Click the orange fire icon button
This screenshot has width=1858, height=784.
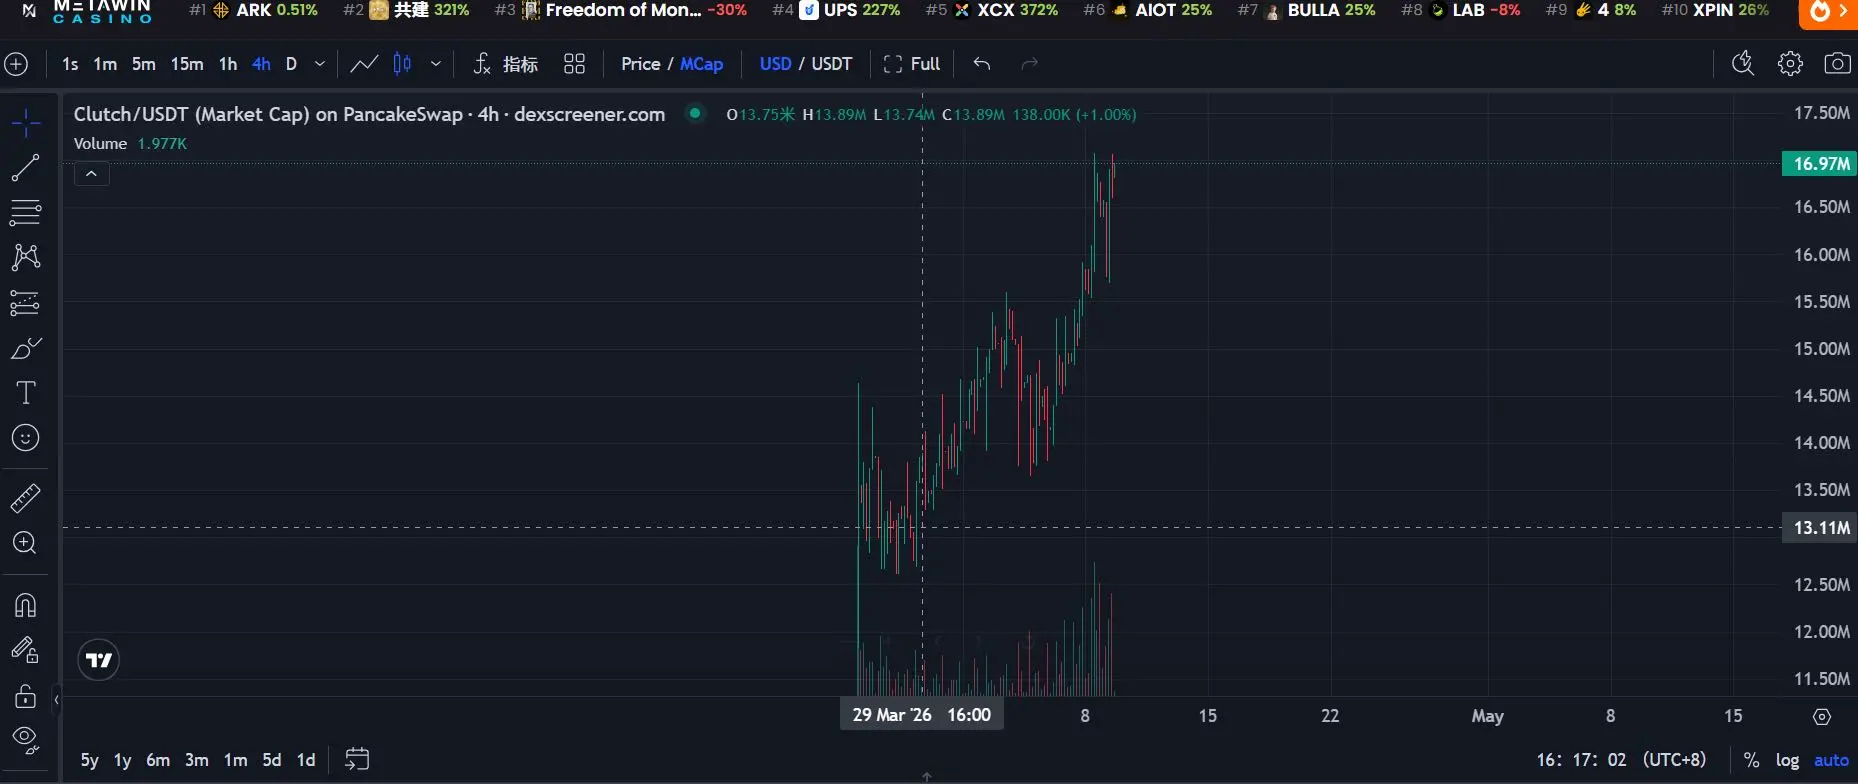tap(1828, 12)
